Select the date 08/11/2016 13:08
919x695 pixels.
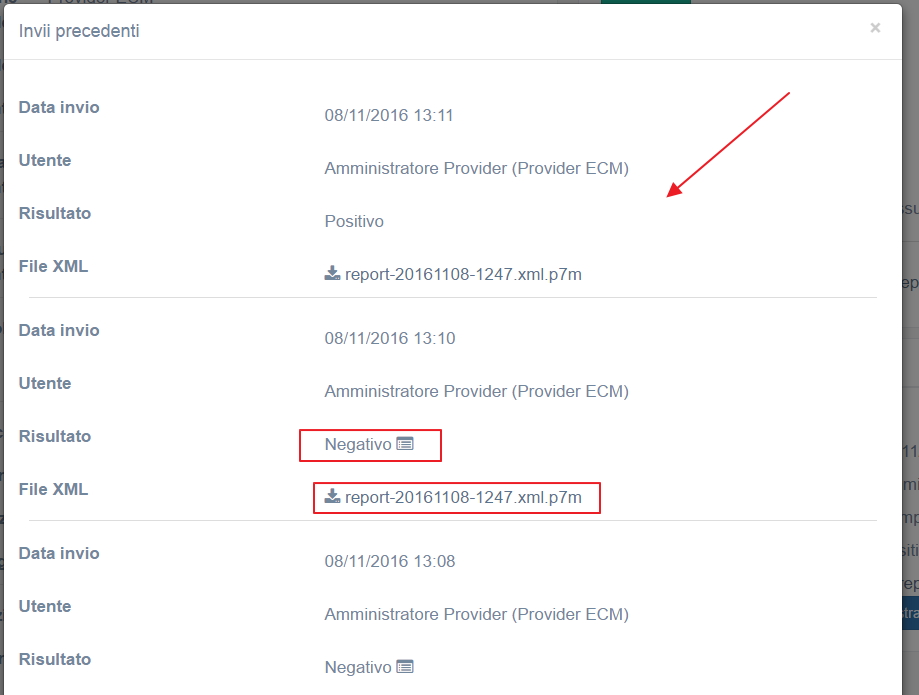click(389, 561)
